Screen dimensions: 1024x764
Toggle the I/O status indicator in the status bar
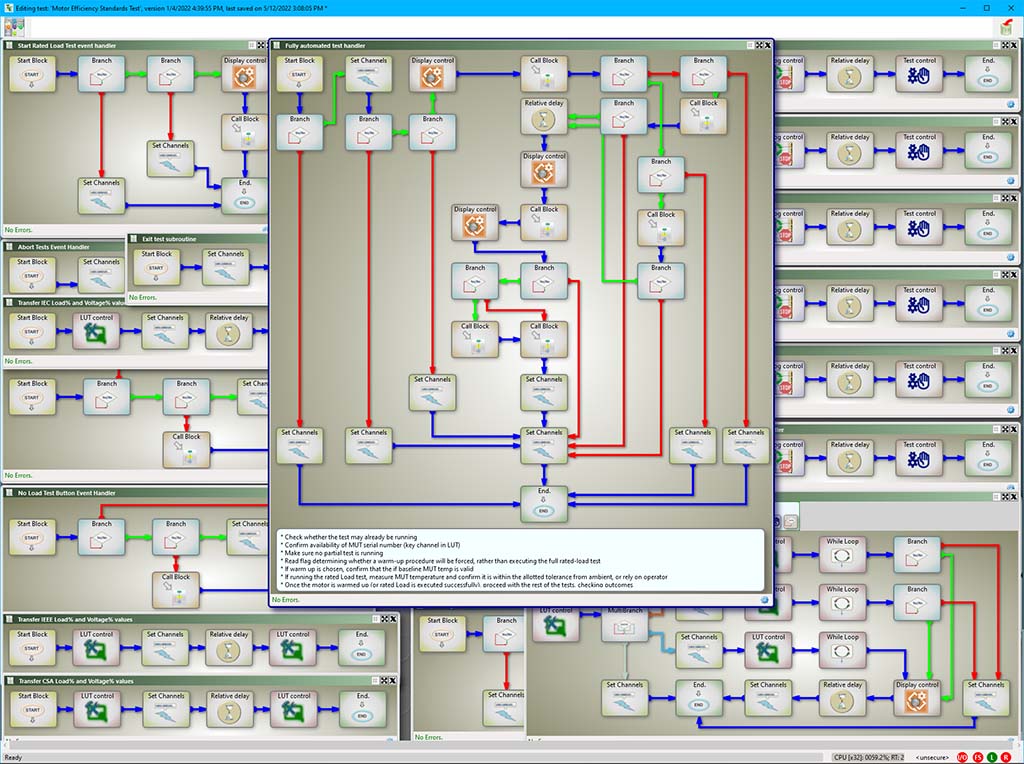pos(962,756)
